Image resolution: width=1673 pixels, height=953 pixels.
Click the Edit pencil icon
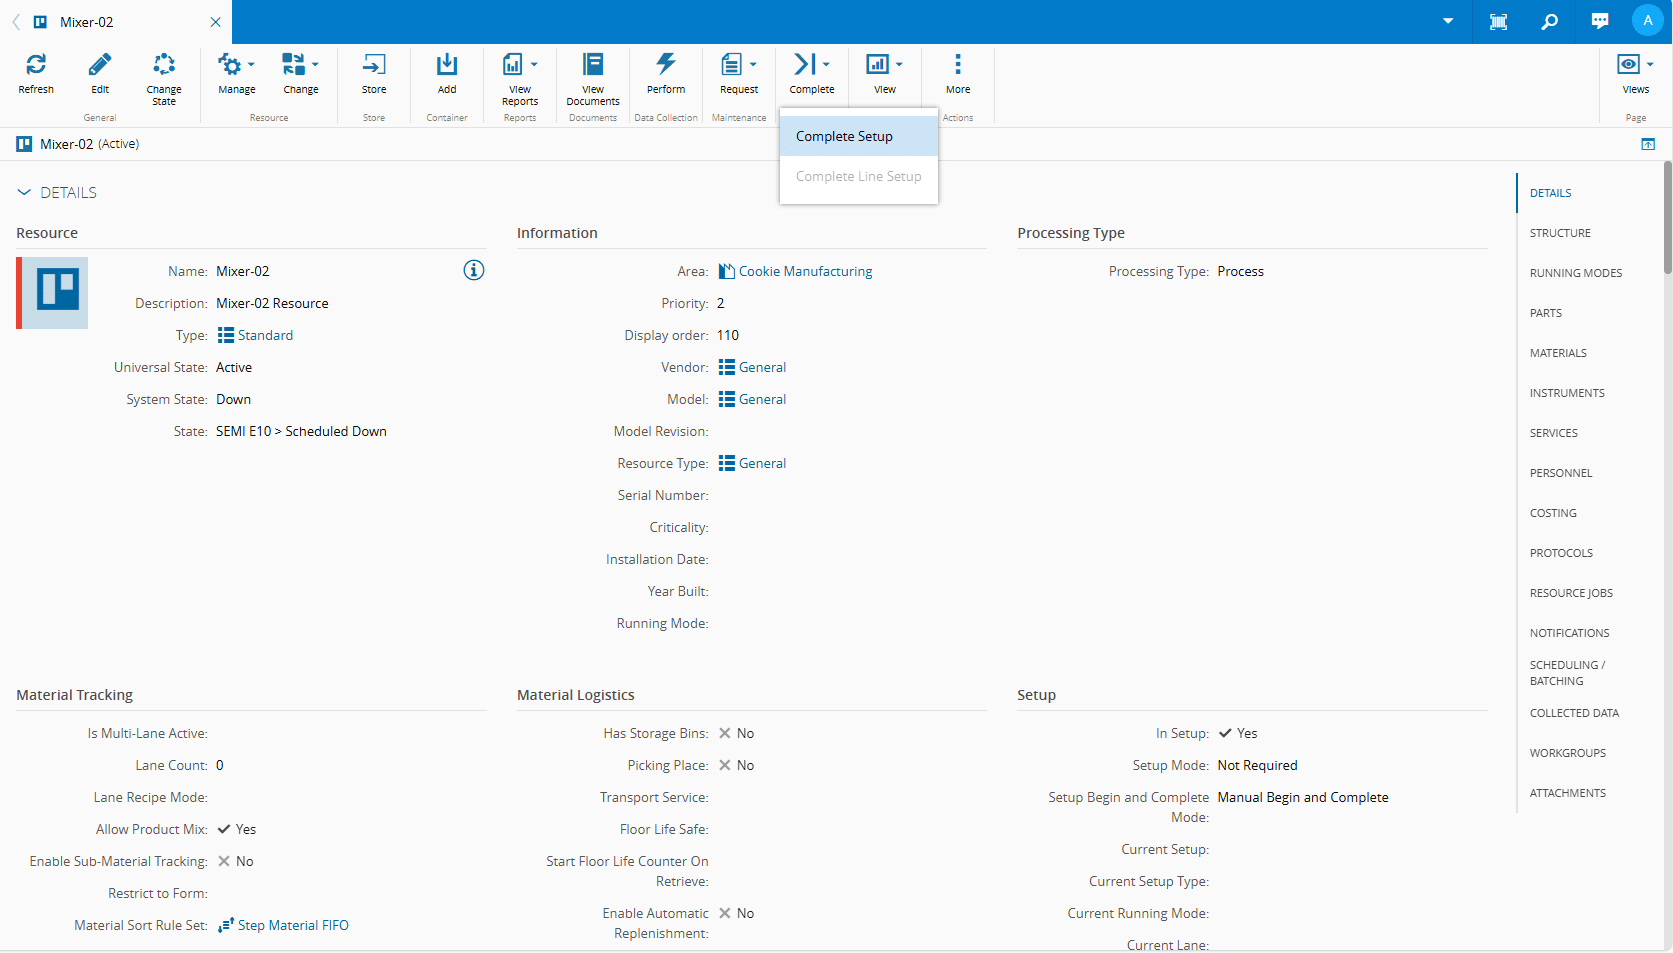click(x=100, y=66)
